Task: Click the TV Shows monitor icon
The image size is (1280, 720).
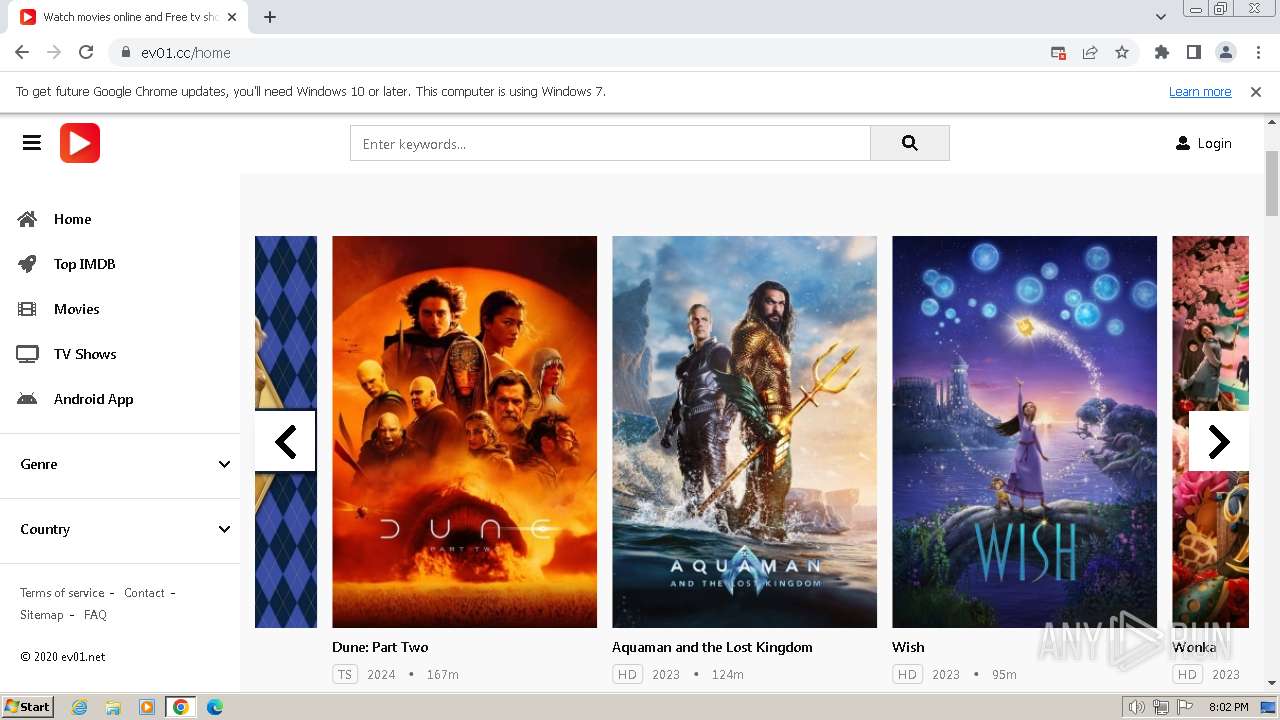Action: 27,354
